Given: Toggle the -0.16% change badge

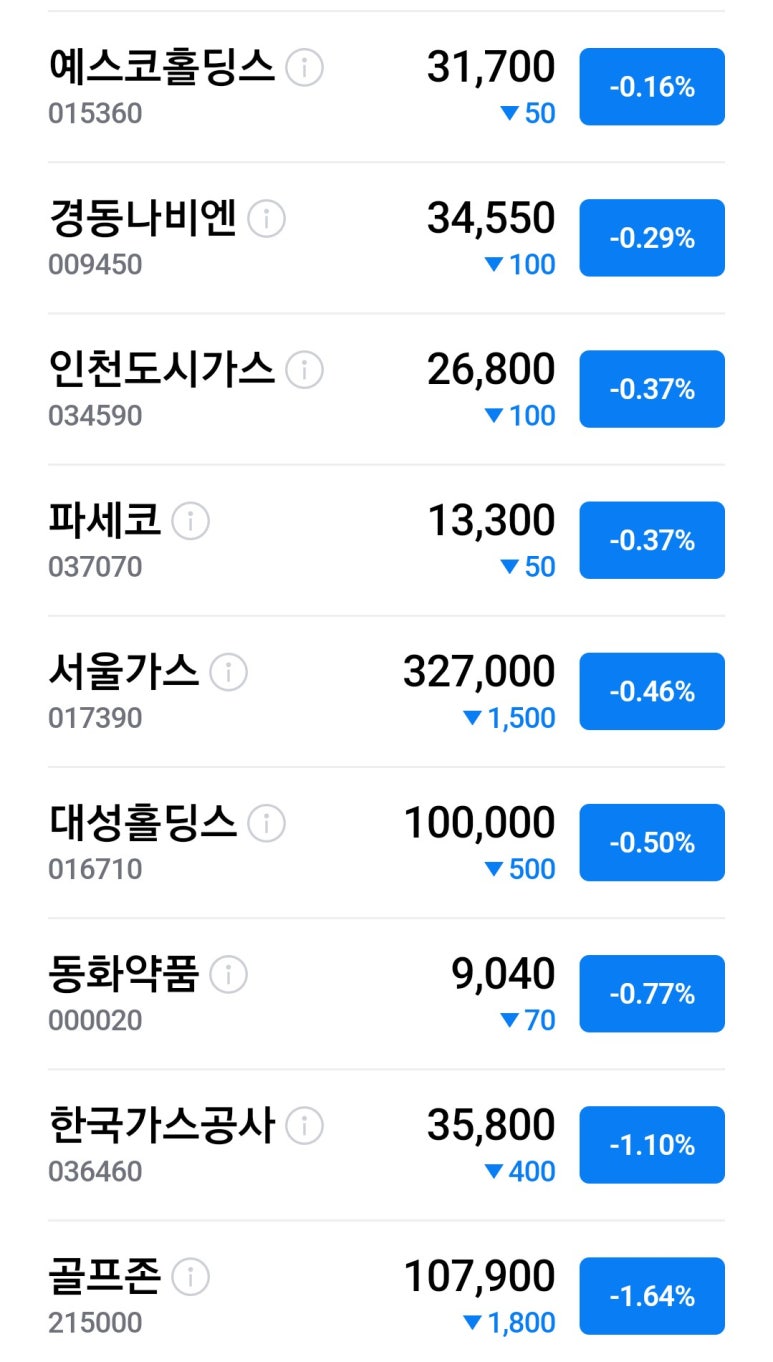Looking at the screenshot, I should click(652, 87).
